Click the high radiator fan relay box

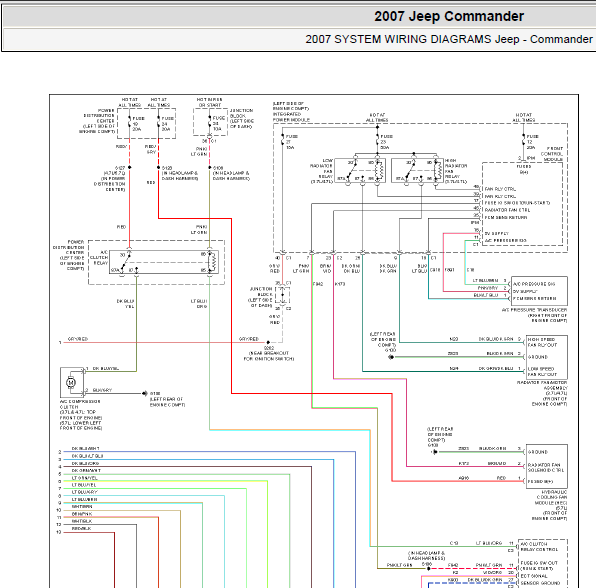point(417,170)
